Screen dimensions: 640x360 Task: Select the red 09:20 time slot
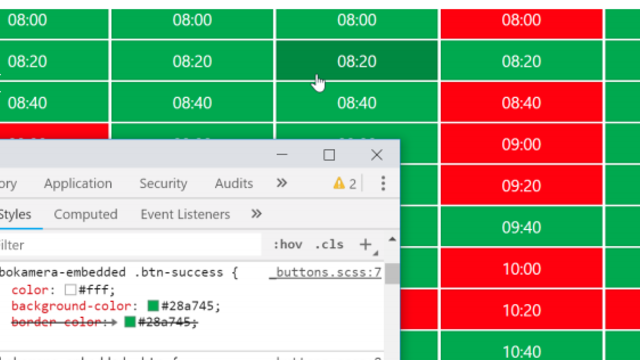tap(522, 185)
